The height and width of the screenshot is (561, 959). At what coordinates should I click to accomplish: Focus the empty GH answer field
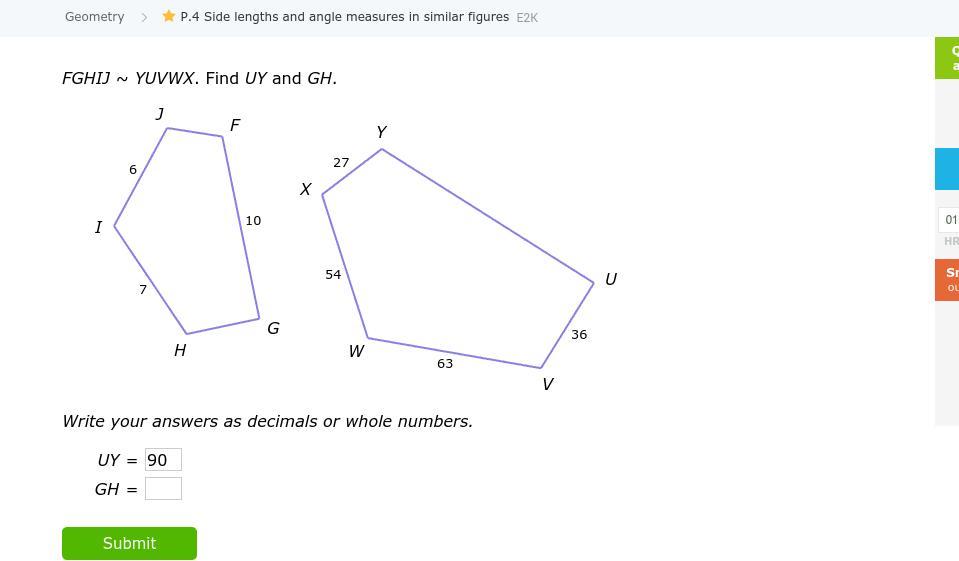pyautogui.click(x=163, y=489)
